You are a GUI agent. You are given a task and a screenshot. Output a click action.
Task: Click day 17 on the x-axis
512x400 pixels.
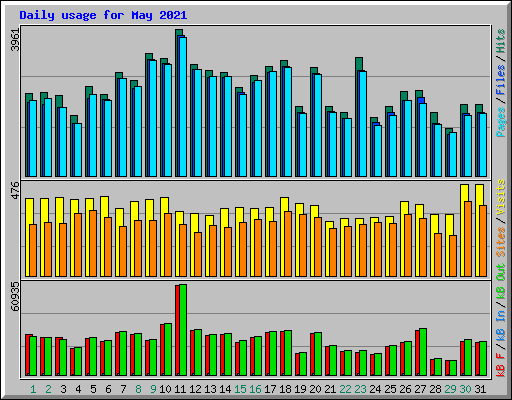pyautogui.click(x=270, y=389)
